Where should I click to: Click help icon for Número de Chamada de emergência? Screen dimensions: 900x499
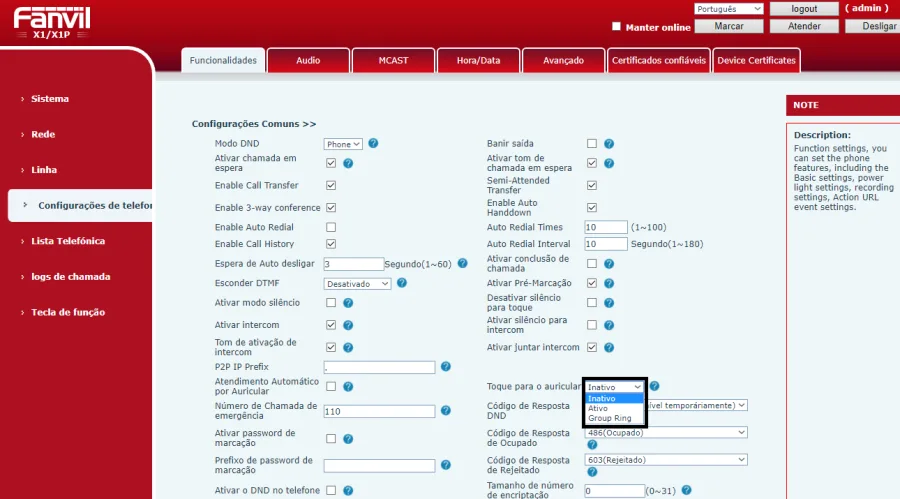[x=445, y=411]
